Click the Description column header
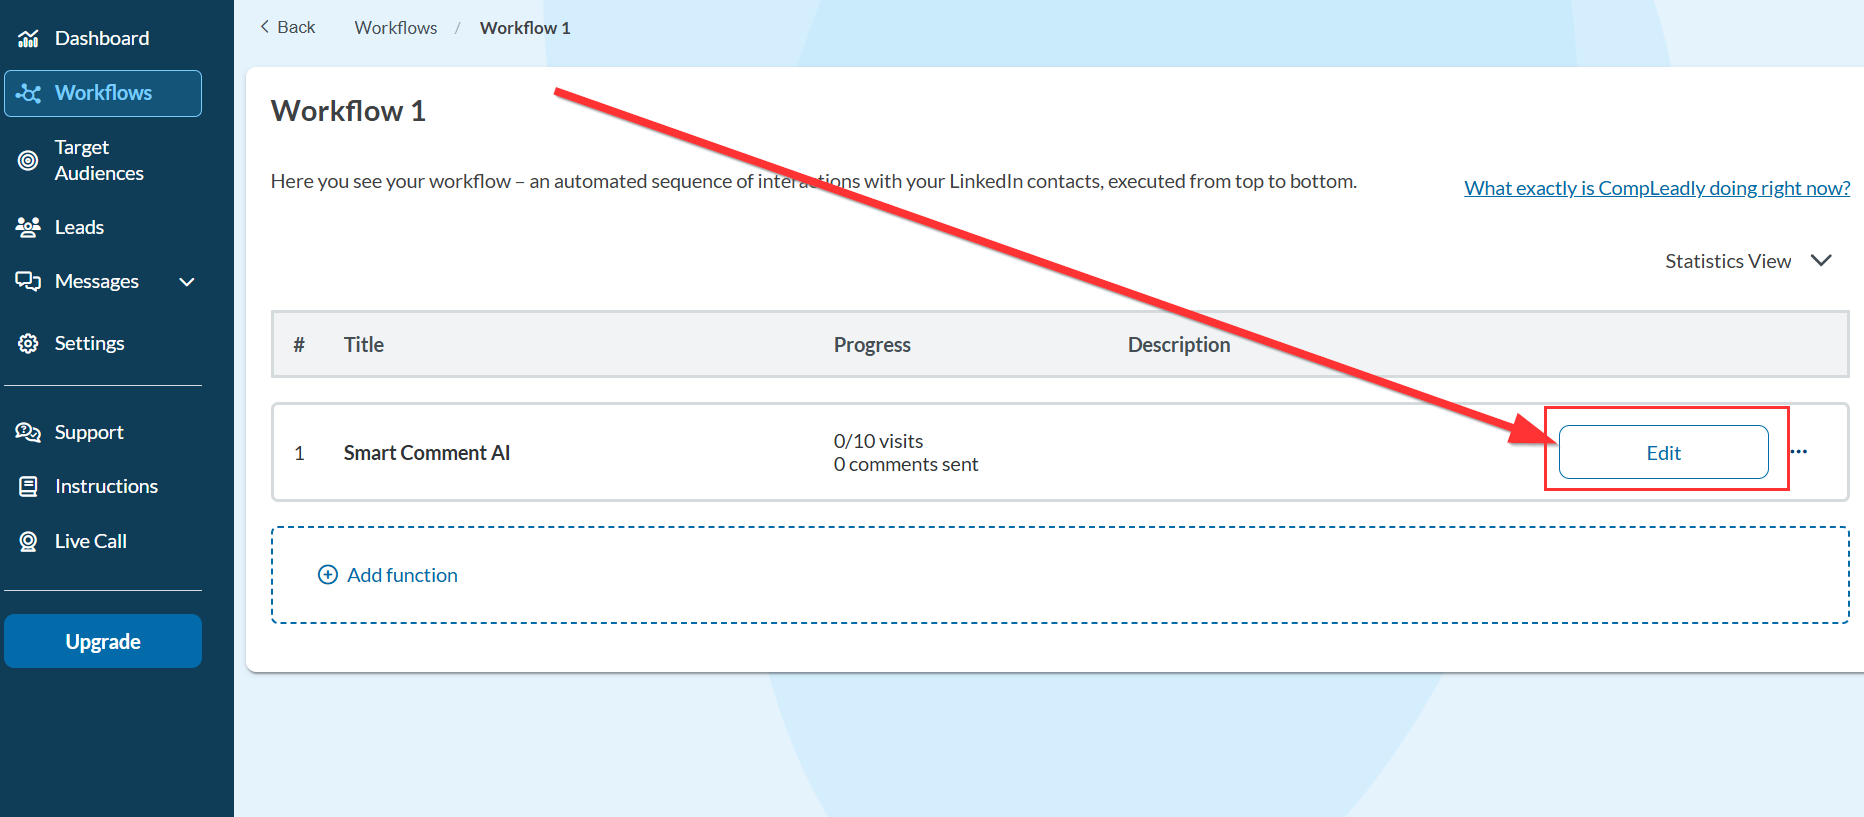Screen dimensions: 1864x817 (1179, 345)
